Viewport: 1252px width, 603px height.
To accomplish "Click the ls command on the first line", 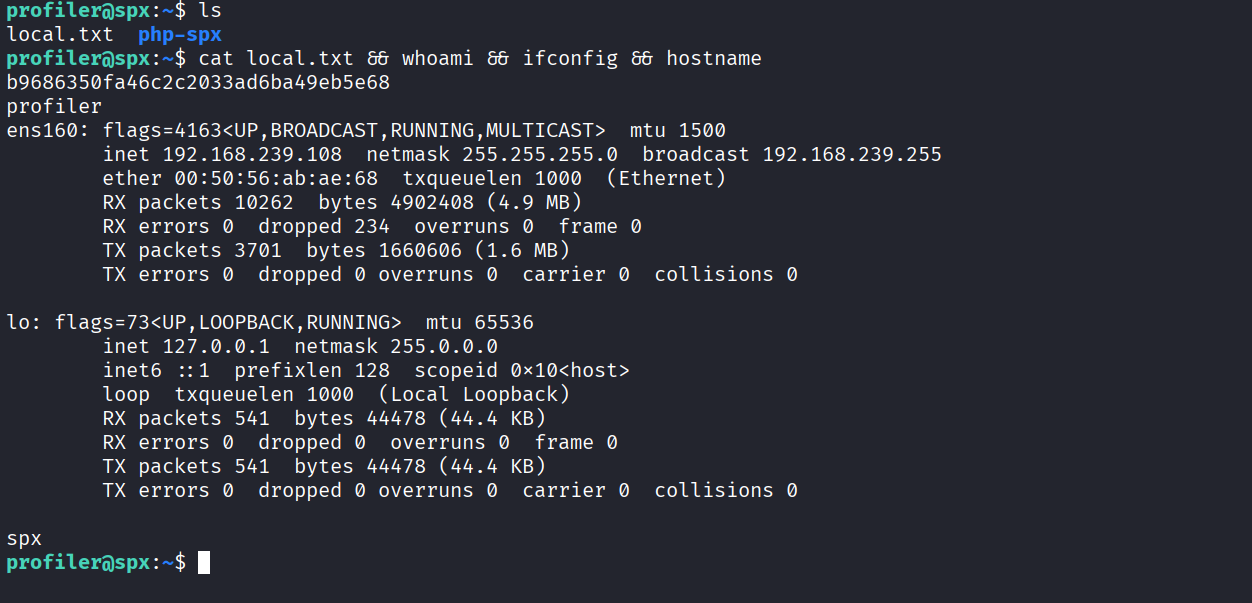I will 210,11.
